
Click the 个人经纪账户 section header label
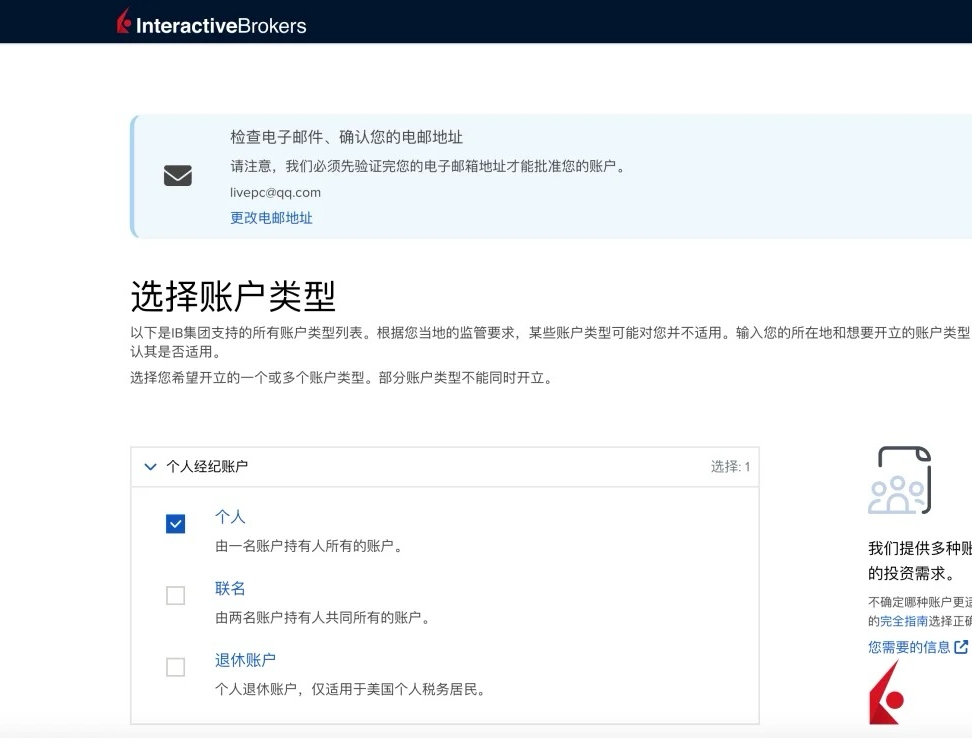click(x=207, y=467)
